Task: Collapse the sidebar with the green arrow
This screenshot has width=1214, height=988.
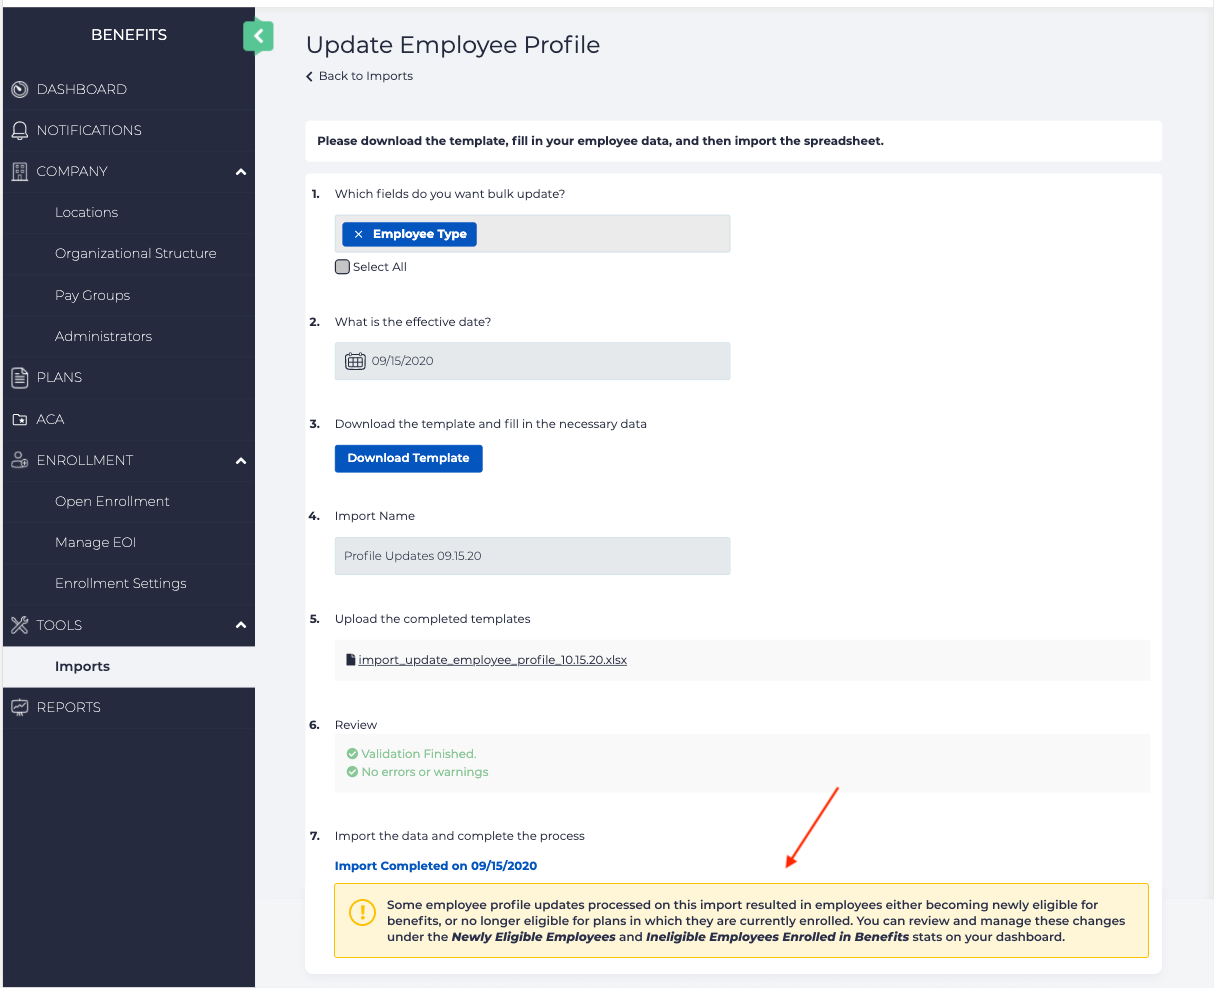Action: point(258,37)
